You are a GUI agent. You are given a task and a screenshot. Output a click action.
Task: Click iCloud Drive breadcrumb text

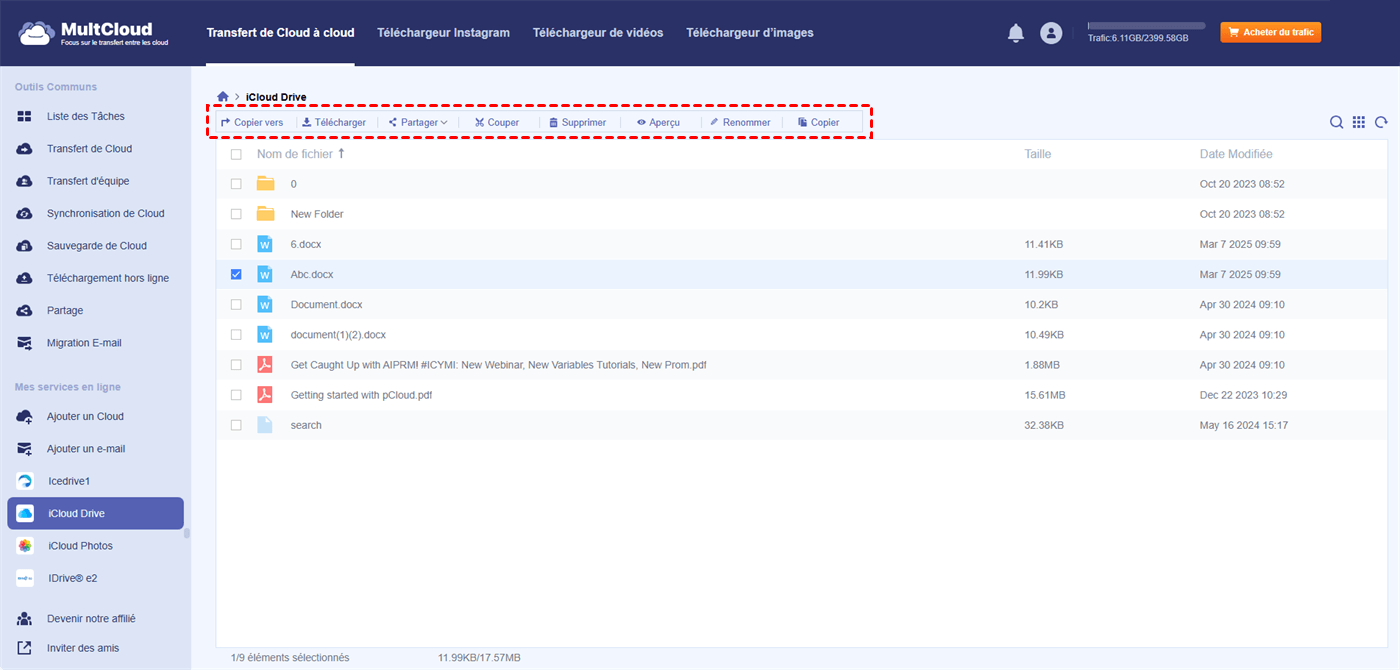tap(276, 97)
